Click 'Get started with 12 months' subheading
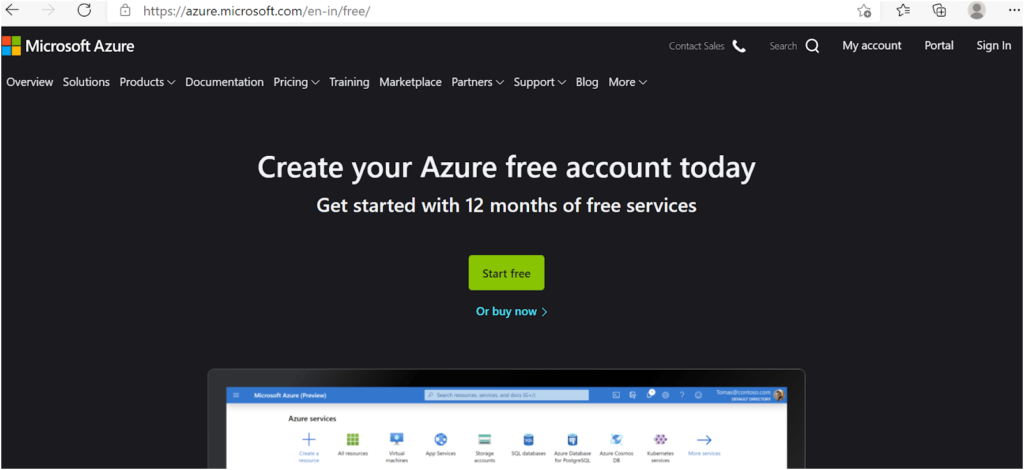1024x470 pixels. click(507, 206)
